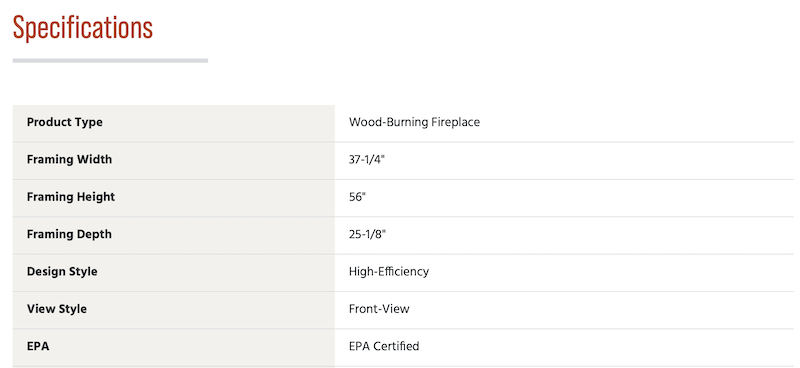The width and height of the screenshot is (800, 368).
Task: Select the Framing Depth label
Action: (x=69, y=234)
